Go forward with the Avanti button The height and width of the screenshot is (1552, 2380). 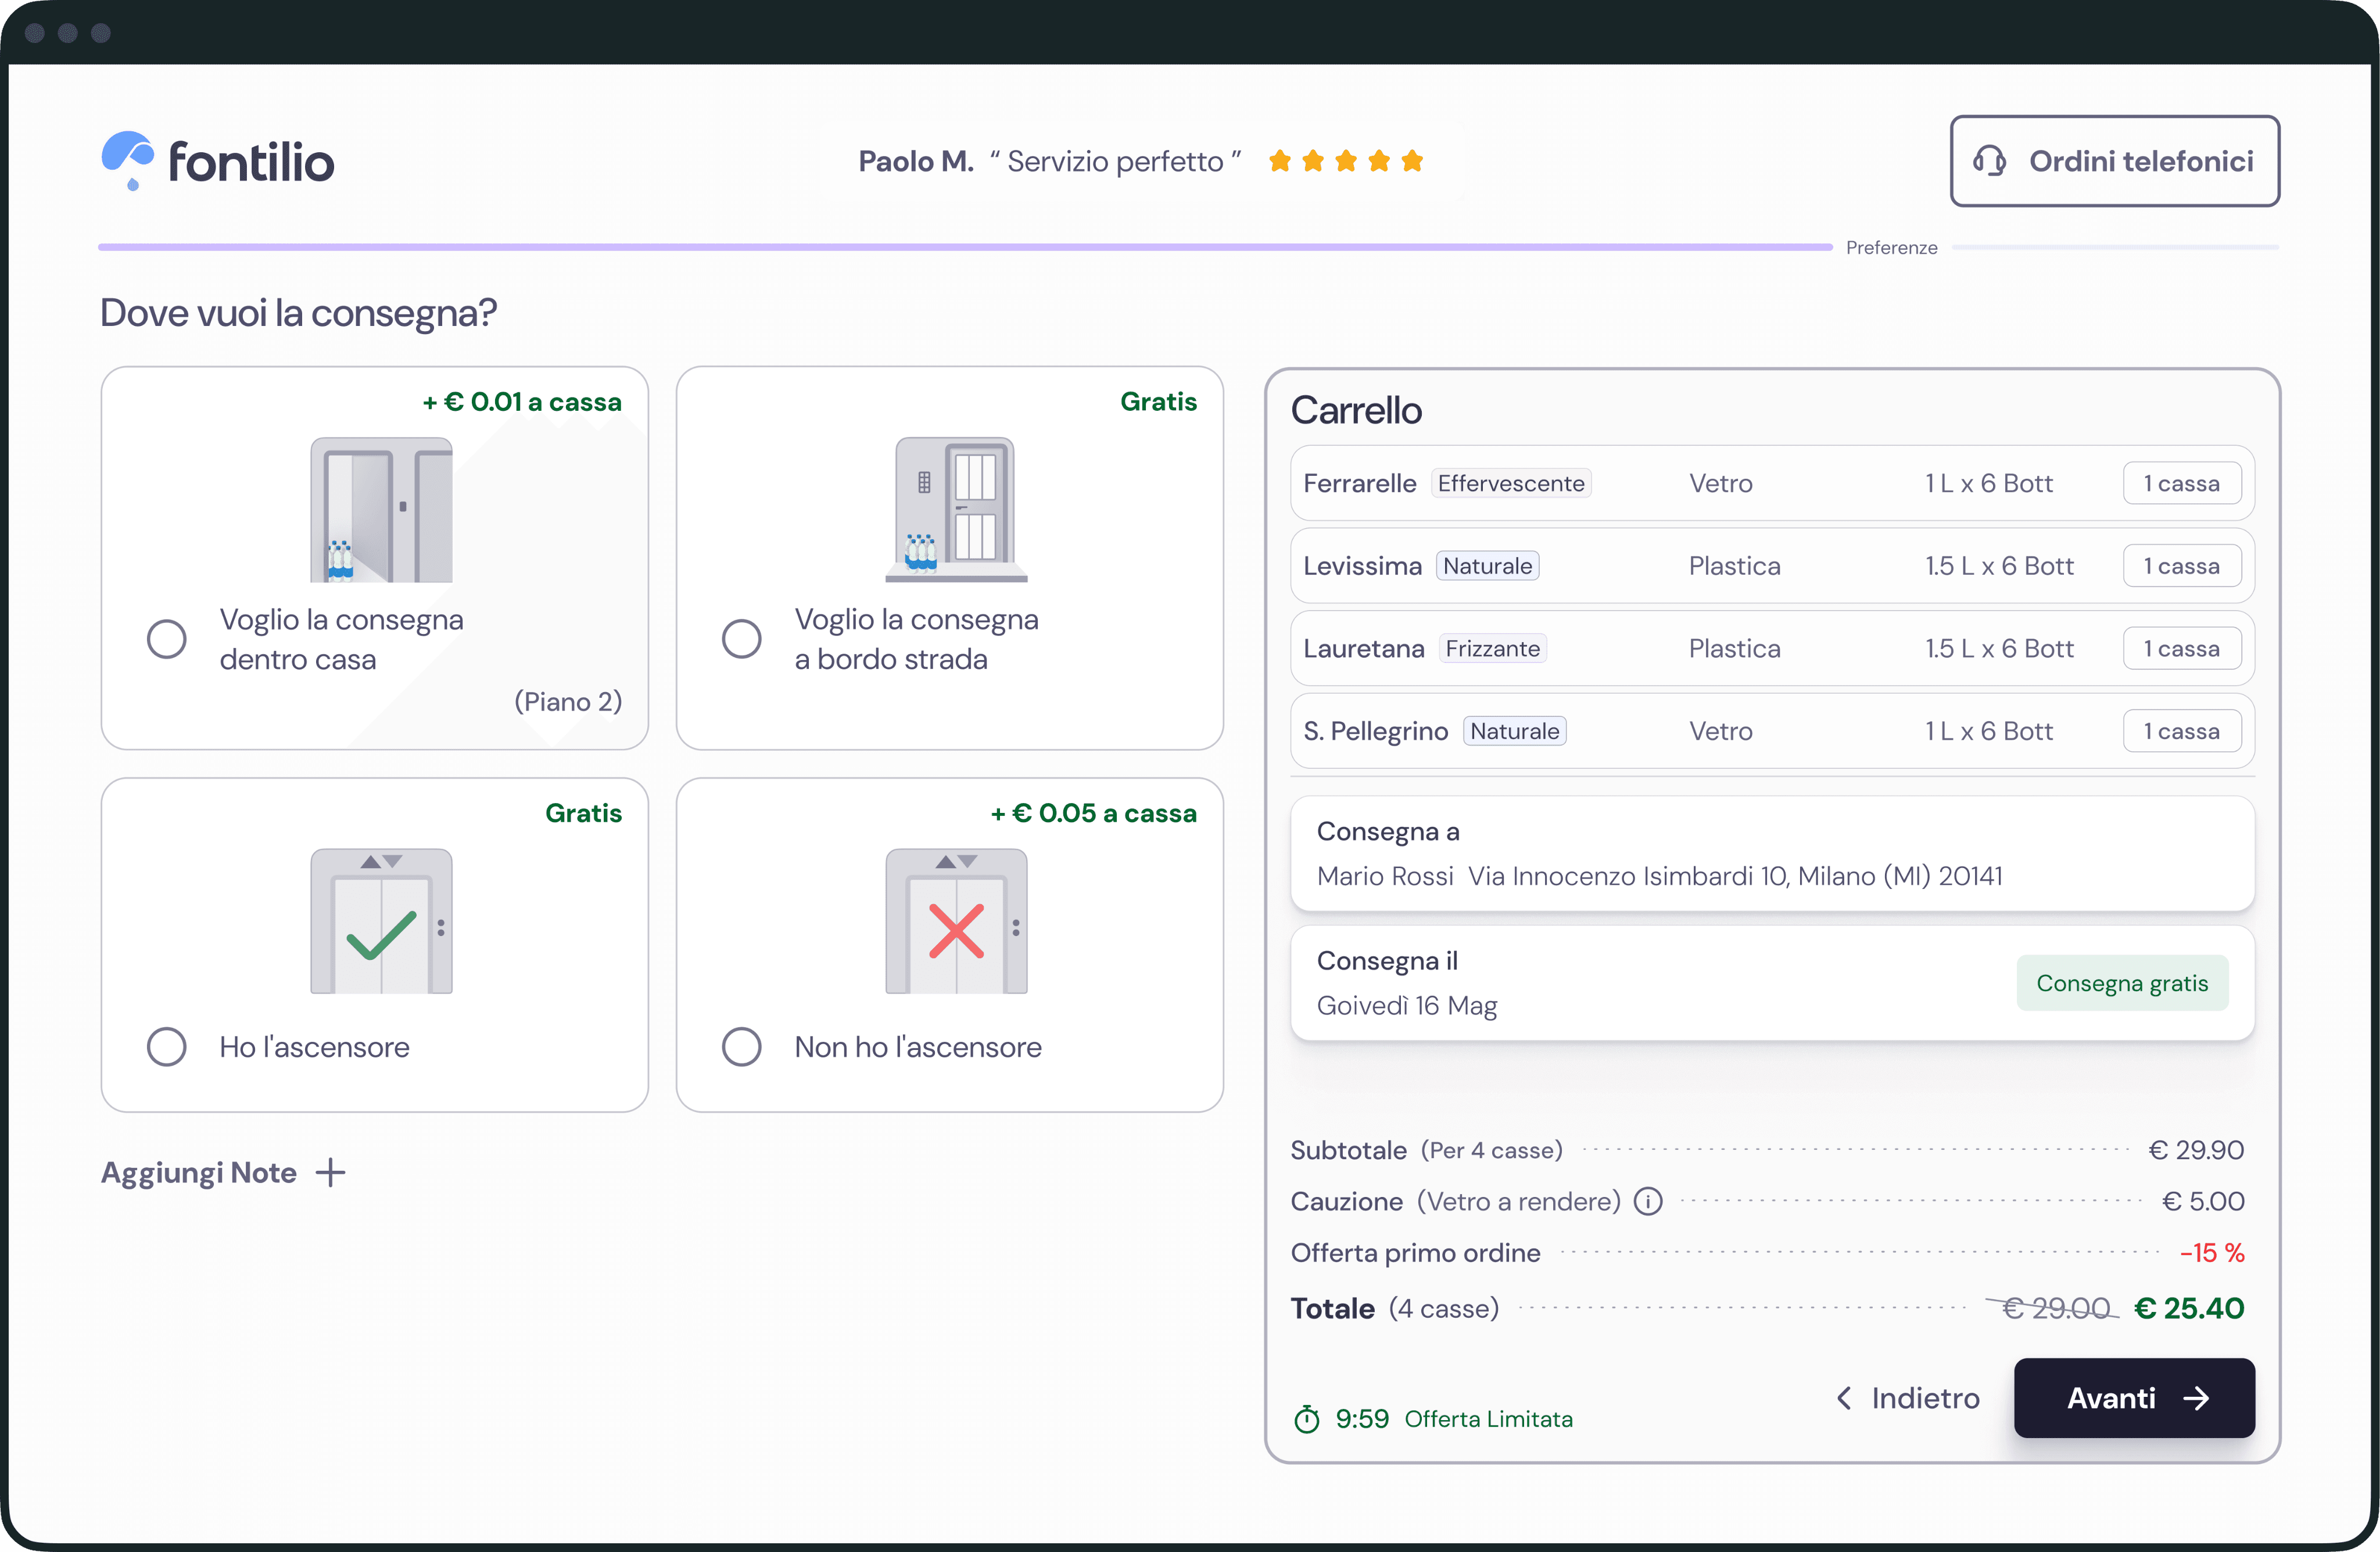point(2134,1398)
